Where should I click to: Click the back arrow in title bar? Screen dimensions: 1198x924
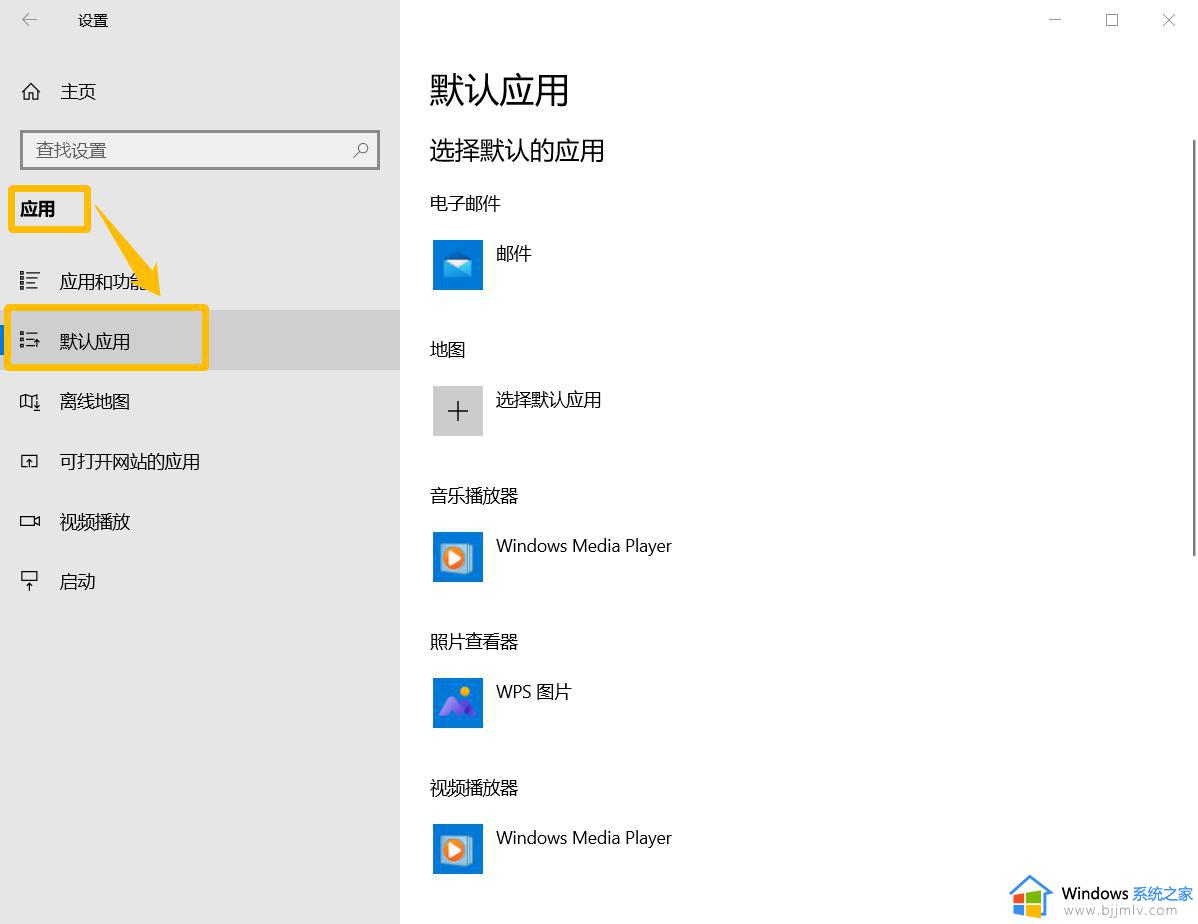30,20
